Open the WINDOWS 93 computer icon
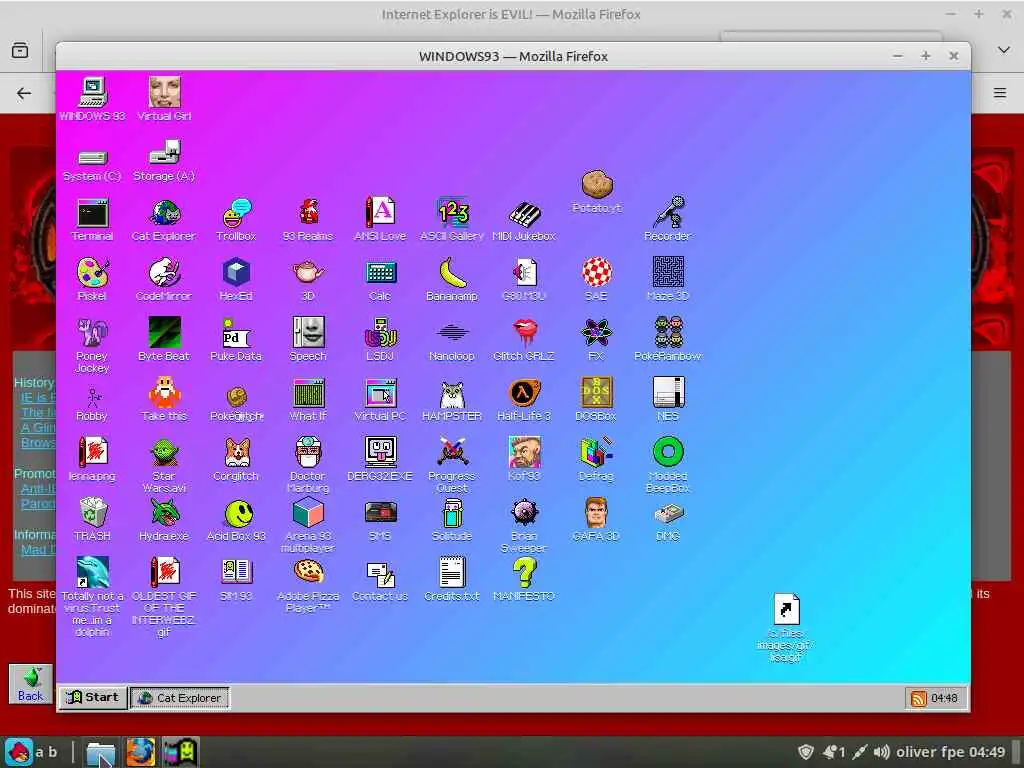Image resolution: width=1024 pixels, height=768 pixels. coord(92,92)
